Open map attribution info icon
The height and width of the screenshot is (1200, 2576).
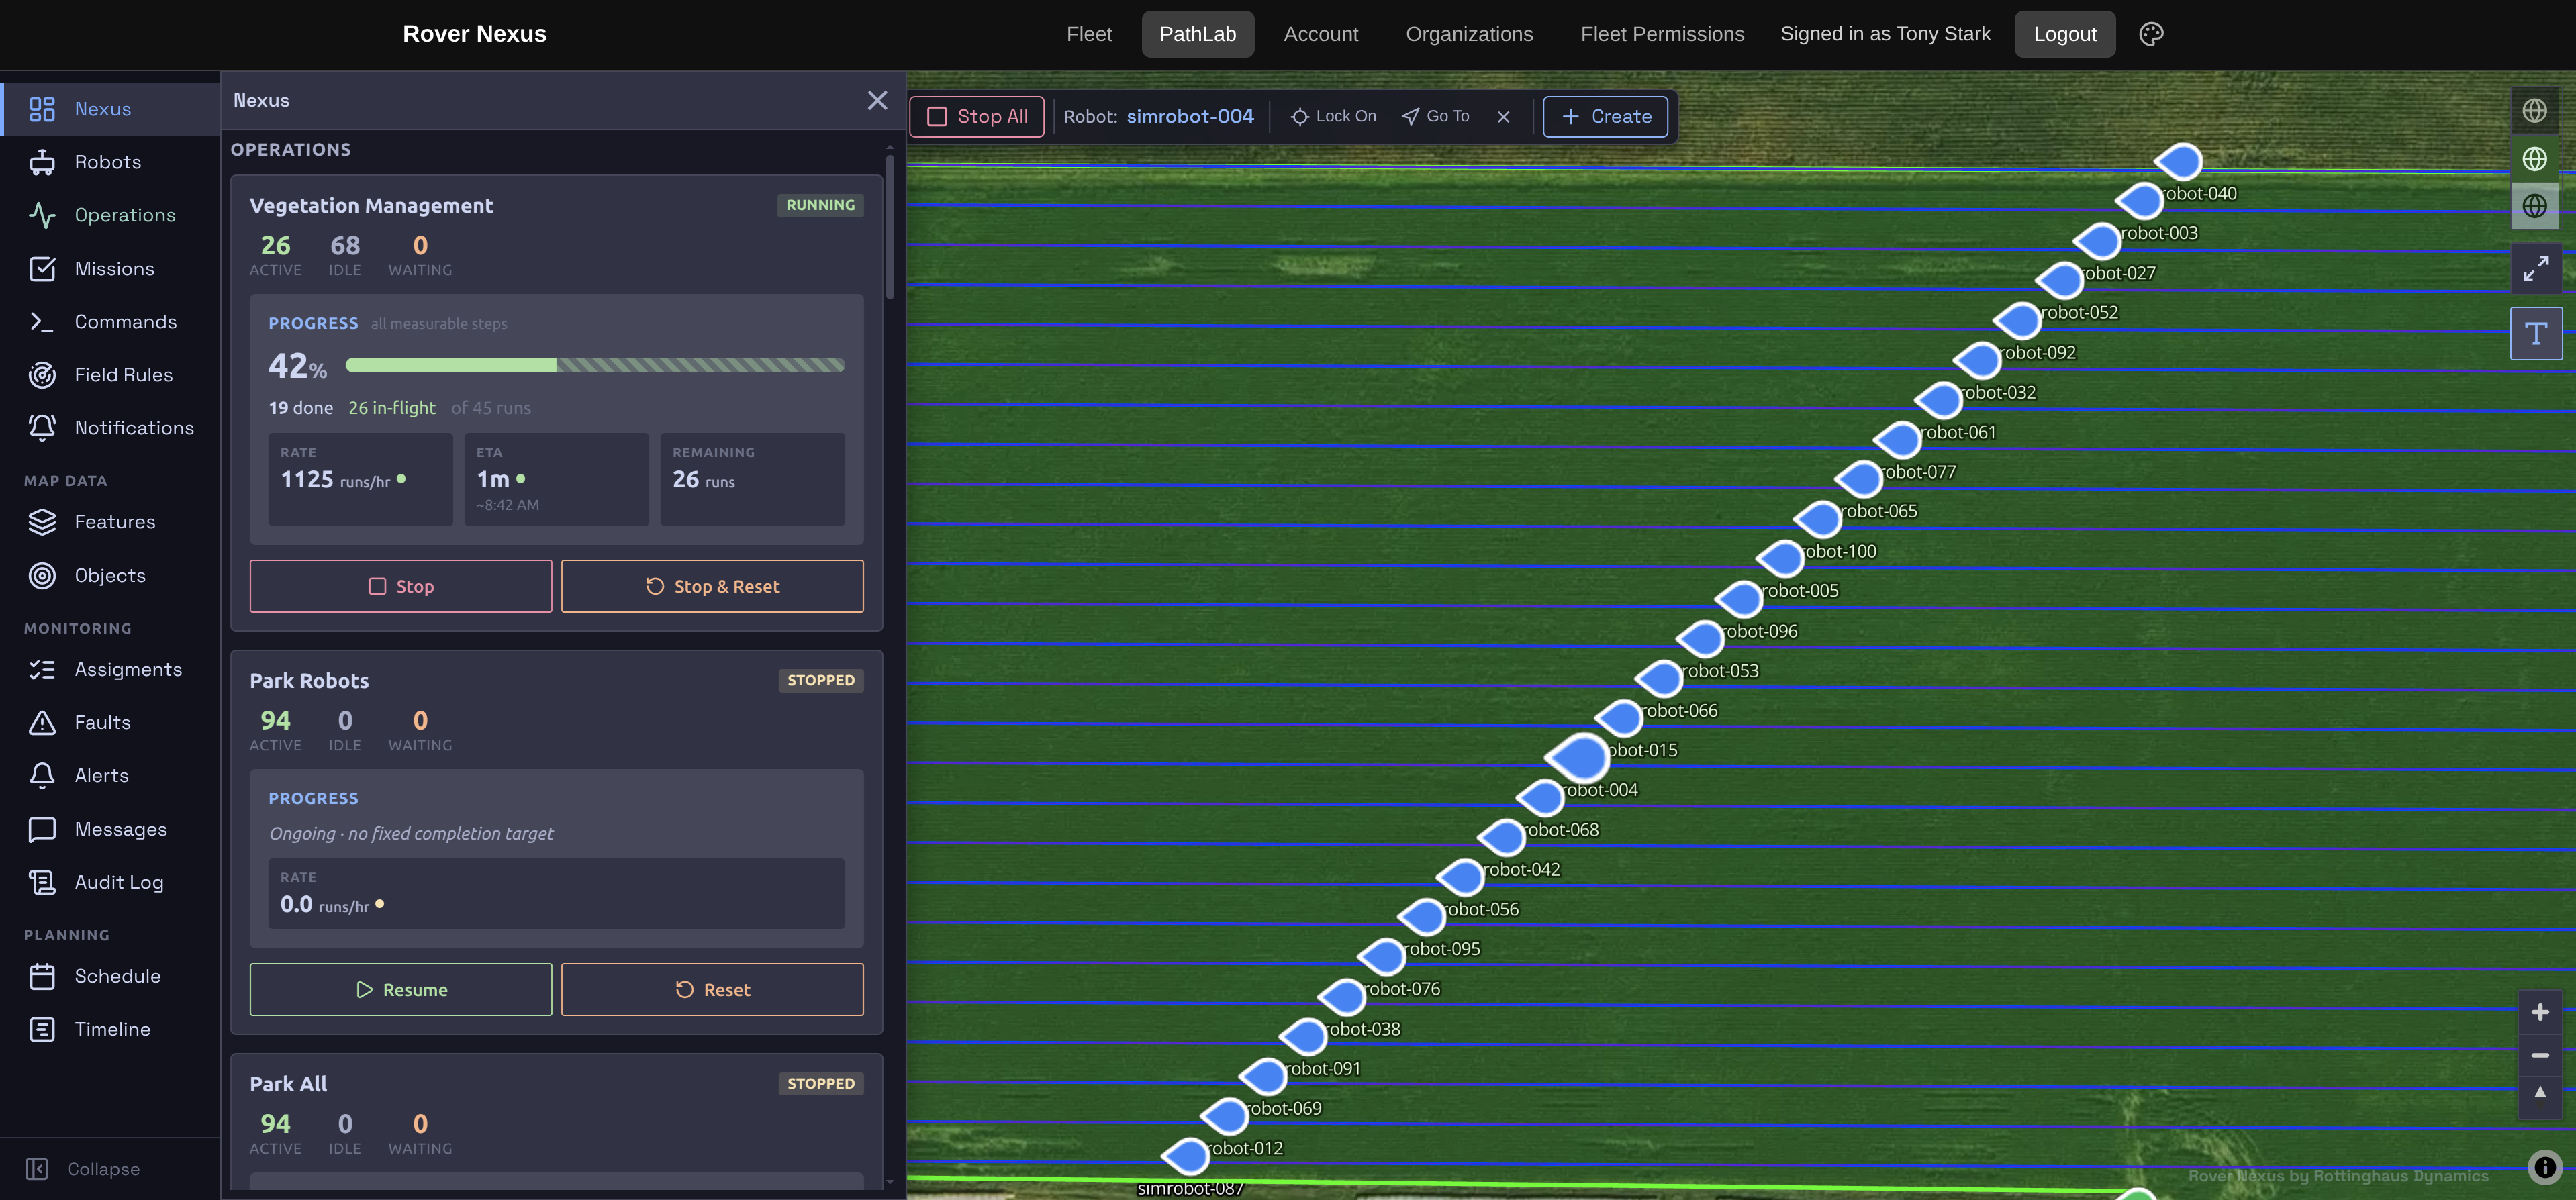click(x=2544, y=1167)
